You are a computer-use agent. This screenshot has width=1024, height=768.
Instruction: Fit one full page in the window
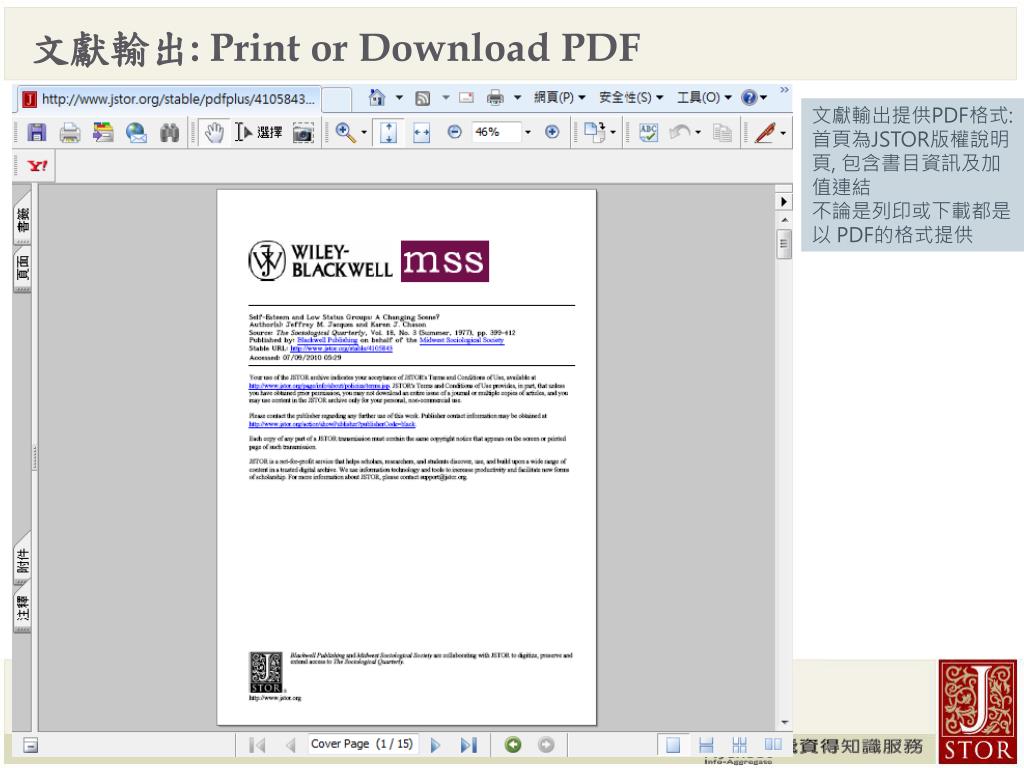[x=389, y=133]
